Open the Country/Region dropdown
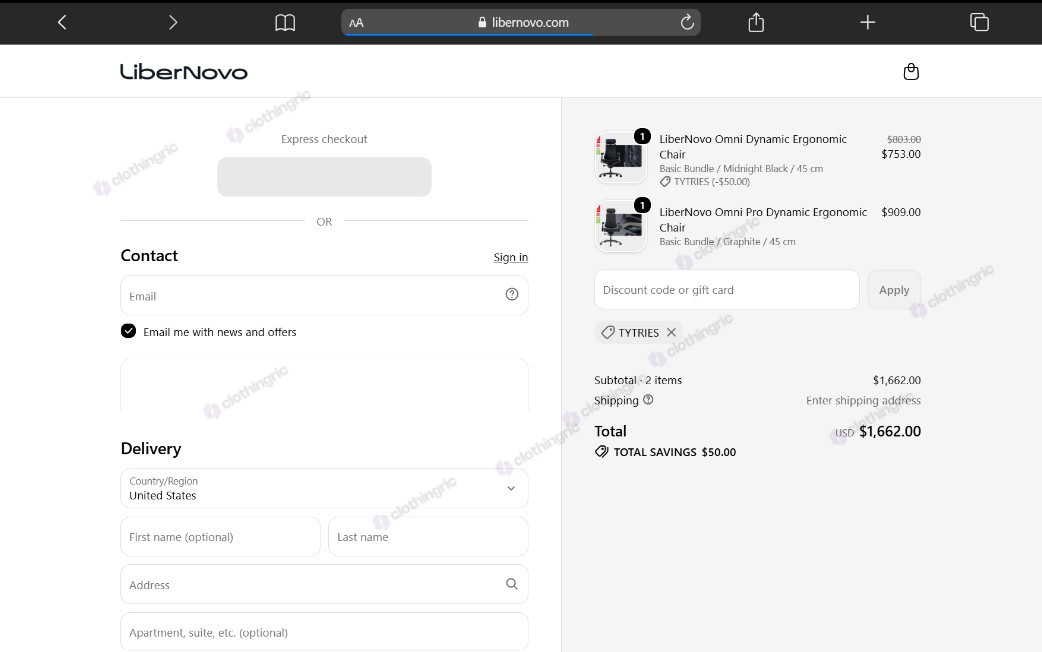 (324, 489)
